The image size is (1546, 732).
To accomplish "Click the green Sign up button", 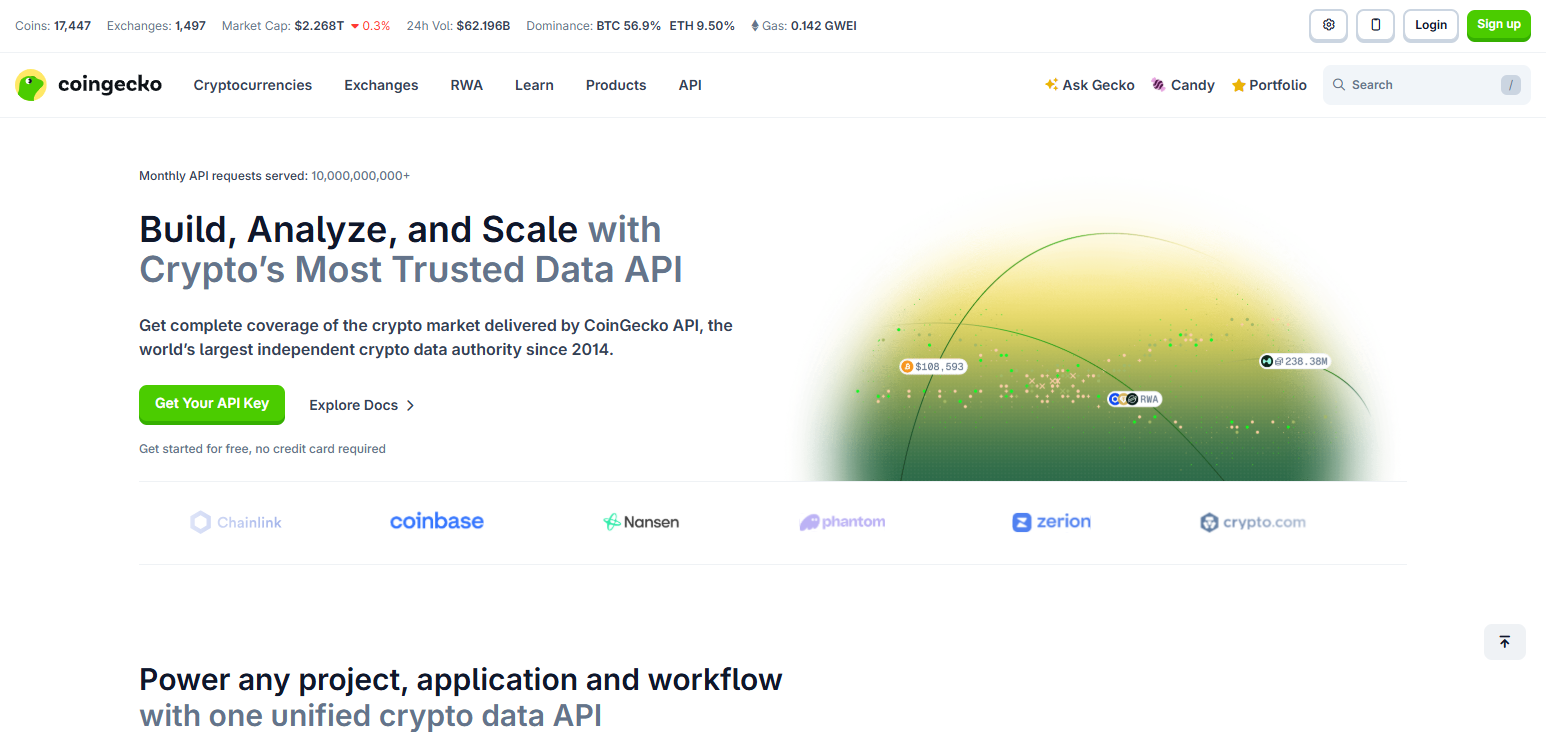I will (1499, 25).
